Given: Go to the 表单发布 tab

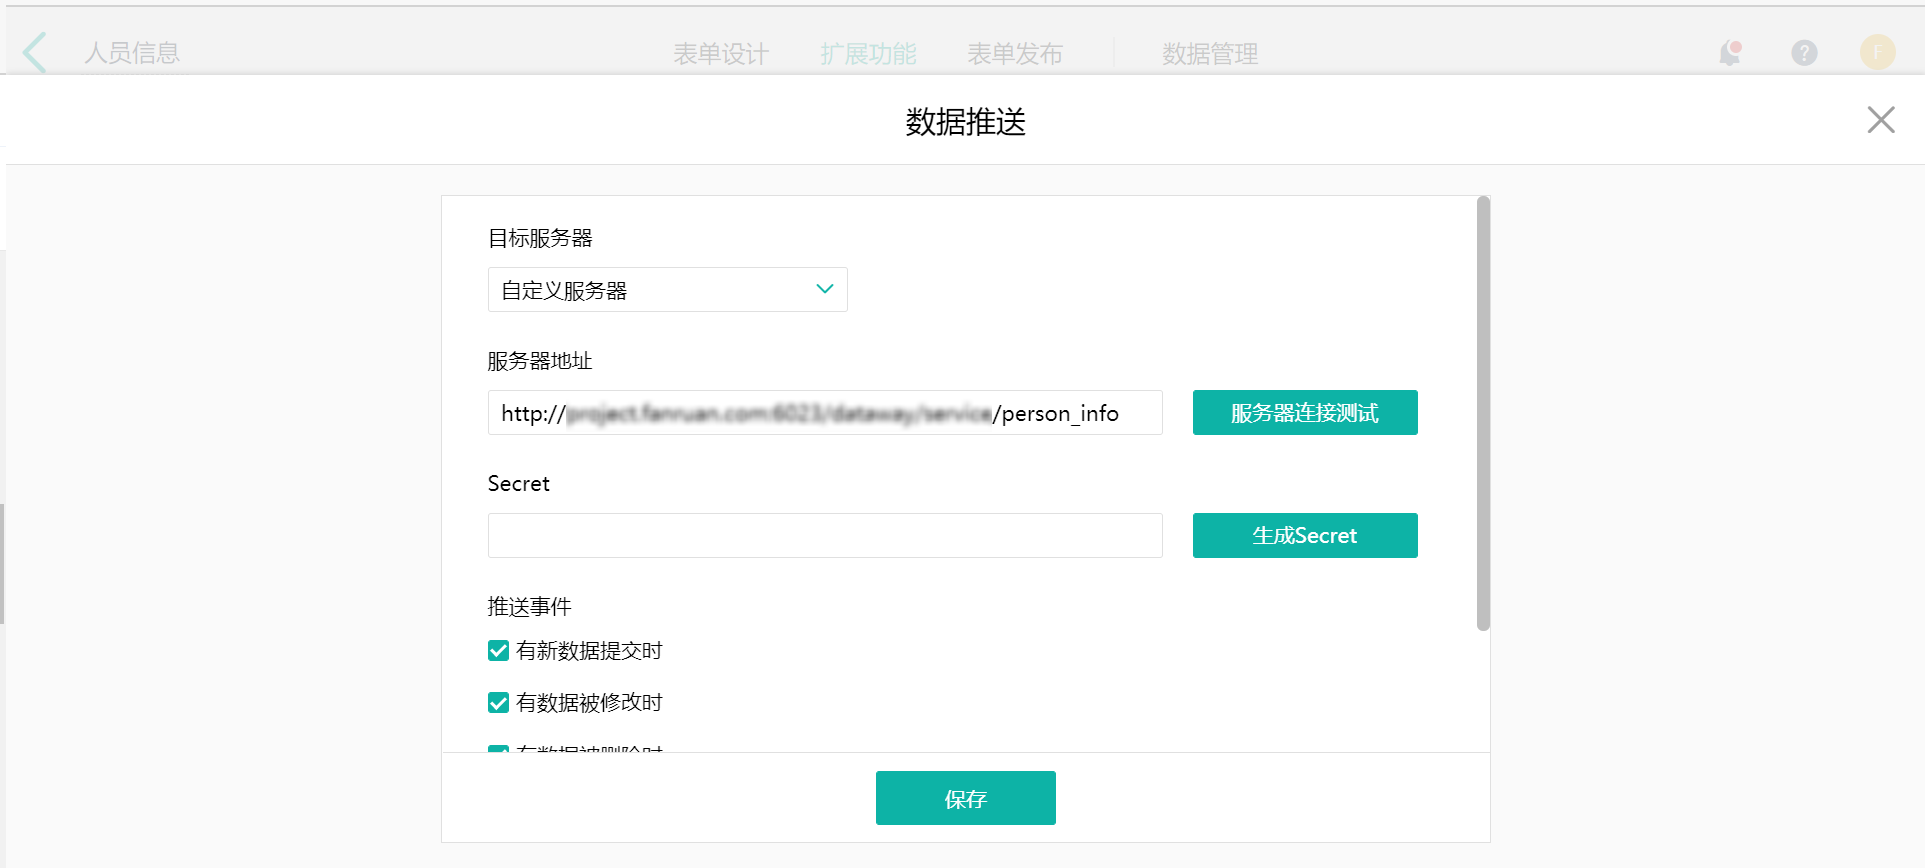Looking at the screenshot, I should [x=1015, y=54].
